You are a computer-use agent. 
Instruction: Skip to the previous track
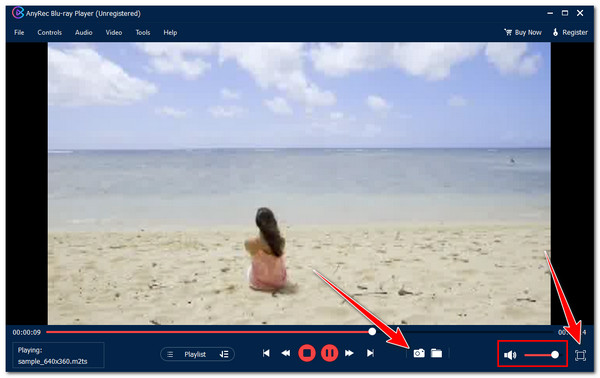click(x=266, y=353)
